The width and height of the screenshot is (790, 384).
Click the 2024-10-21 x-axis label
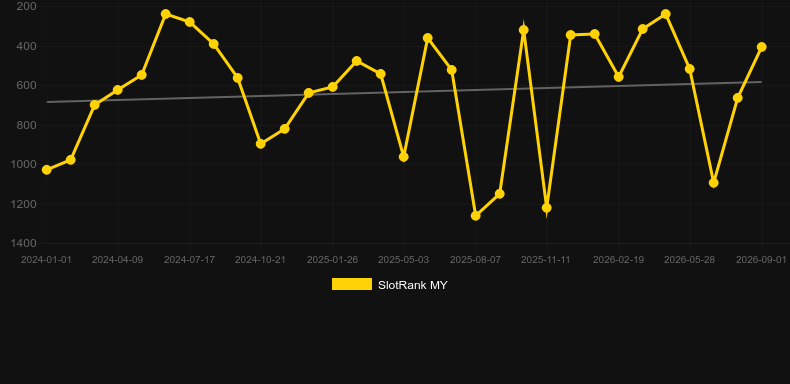pos(260,260)
